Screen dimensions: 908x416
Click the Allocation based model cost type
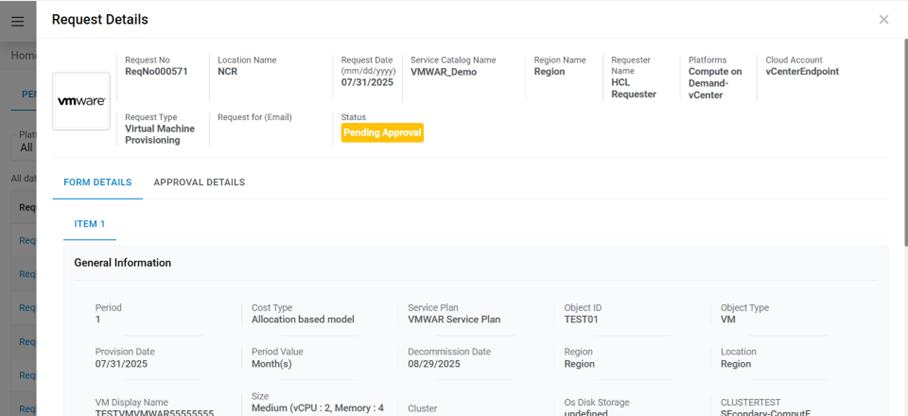click(303, 320)
